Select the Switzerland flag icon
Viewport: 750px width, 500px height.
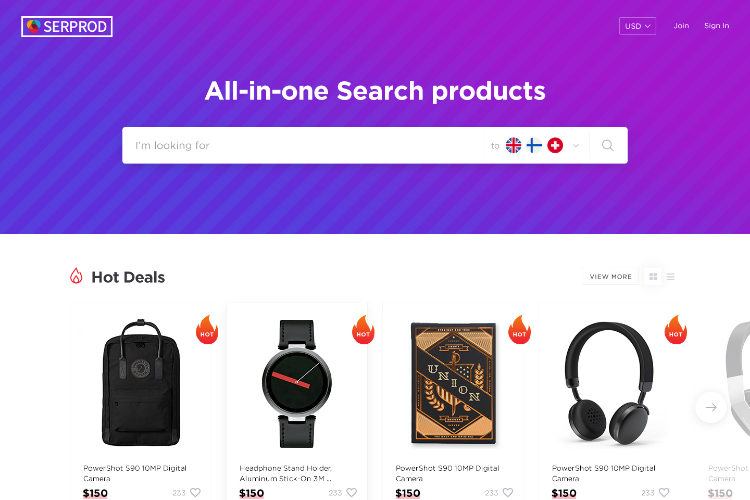pyautogui.click(x=555, y=145)
